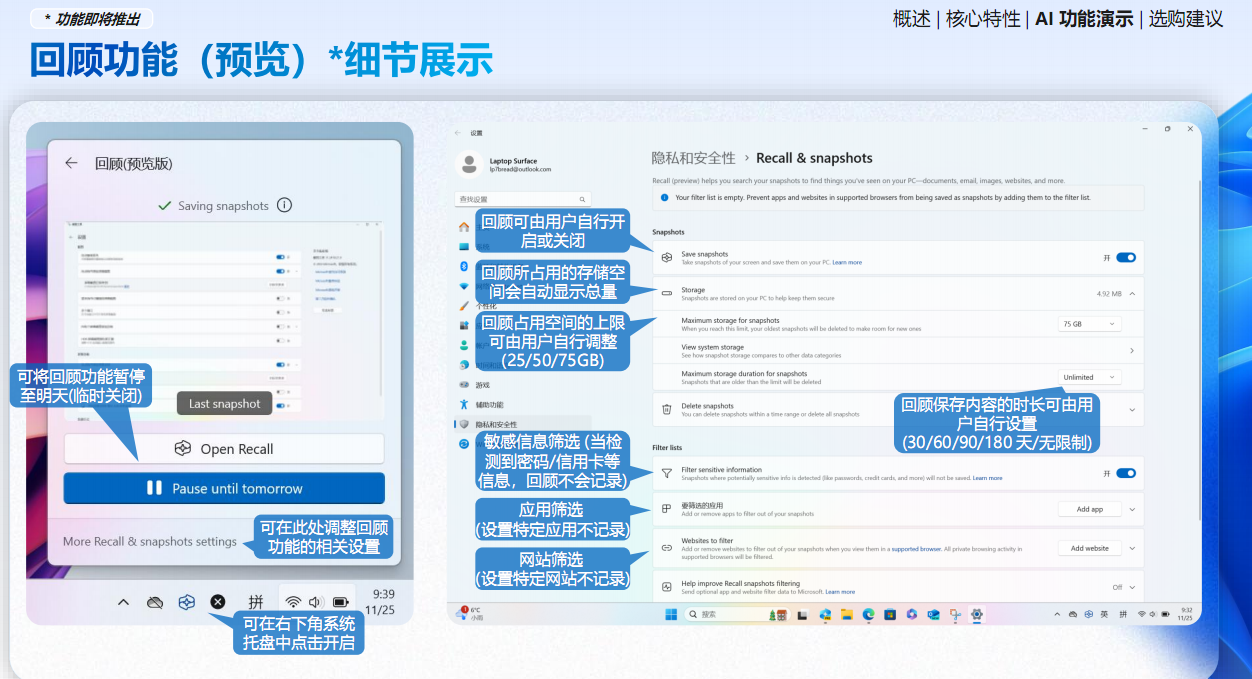Click the black X tray icon

(x=218, y=602)
